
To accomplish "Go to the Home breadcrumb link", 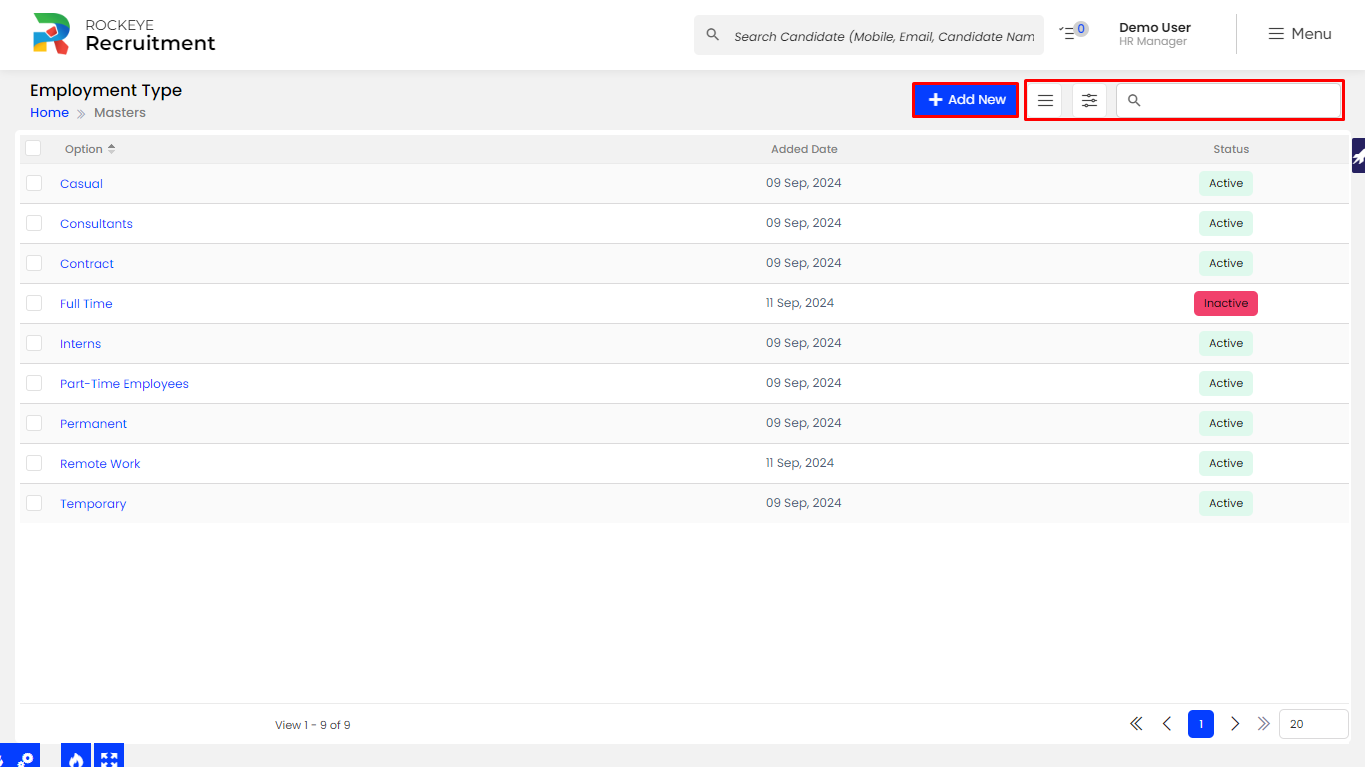I will 49,113.
